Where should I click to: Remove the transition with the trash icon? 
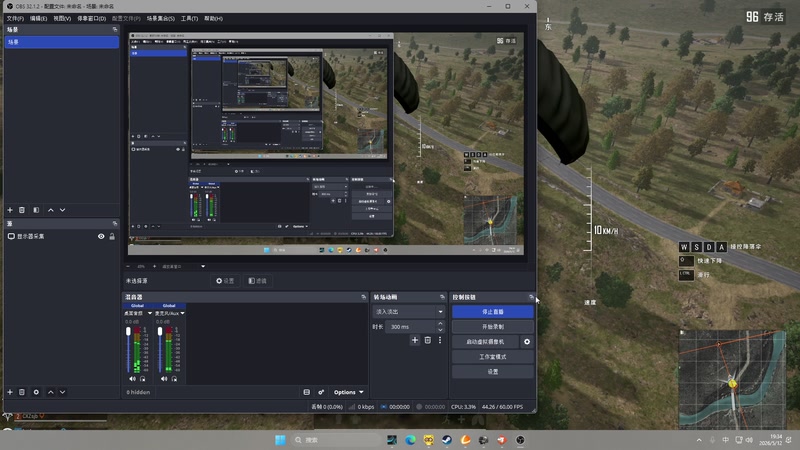coord(428,340)
